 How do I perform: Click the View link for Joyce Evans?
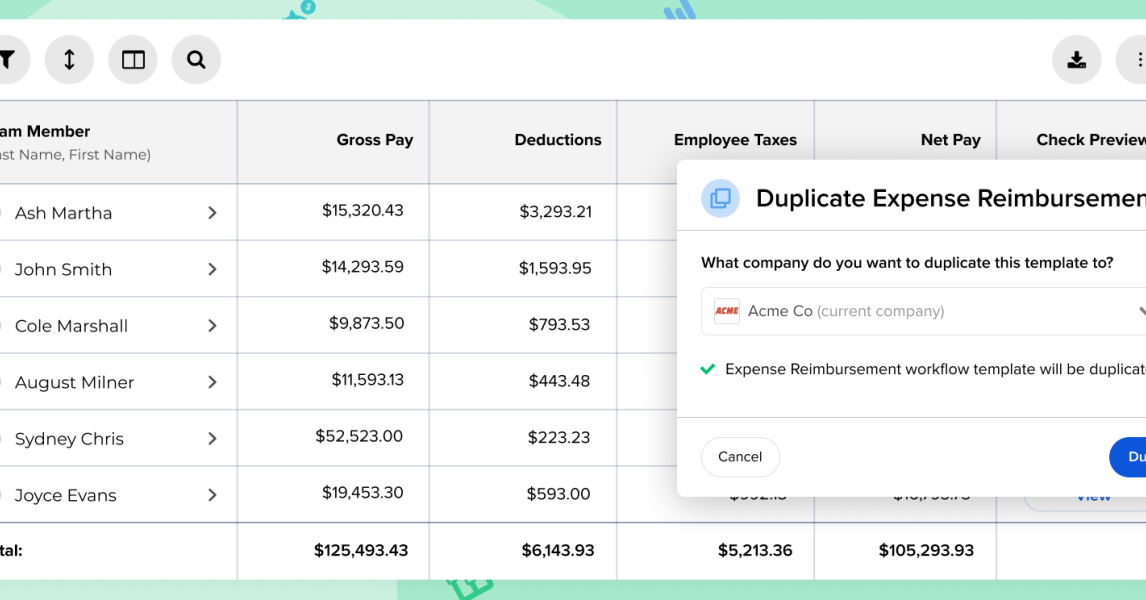pyautogui.click(x=1094, y=495)
